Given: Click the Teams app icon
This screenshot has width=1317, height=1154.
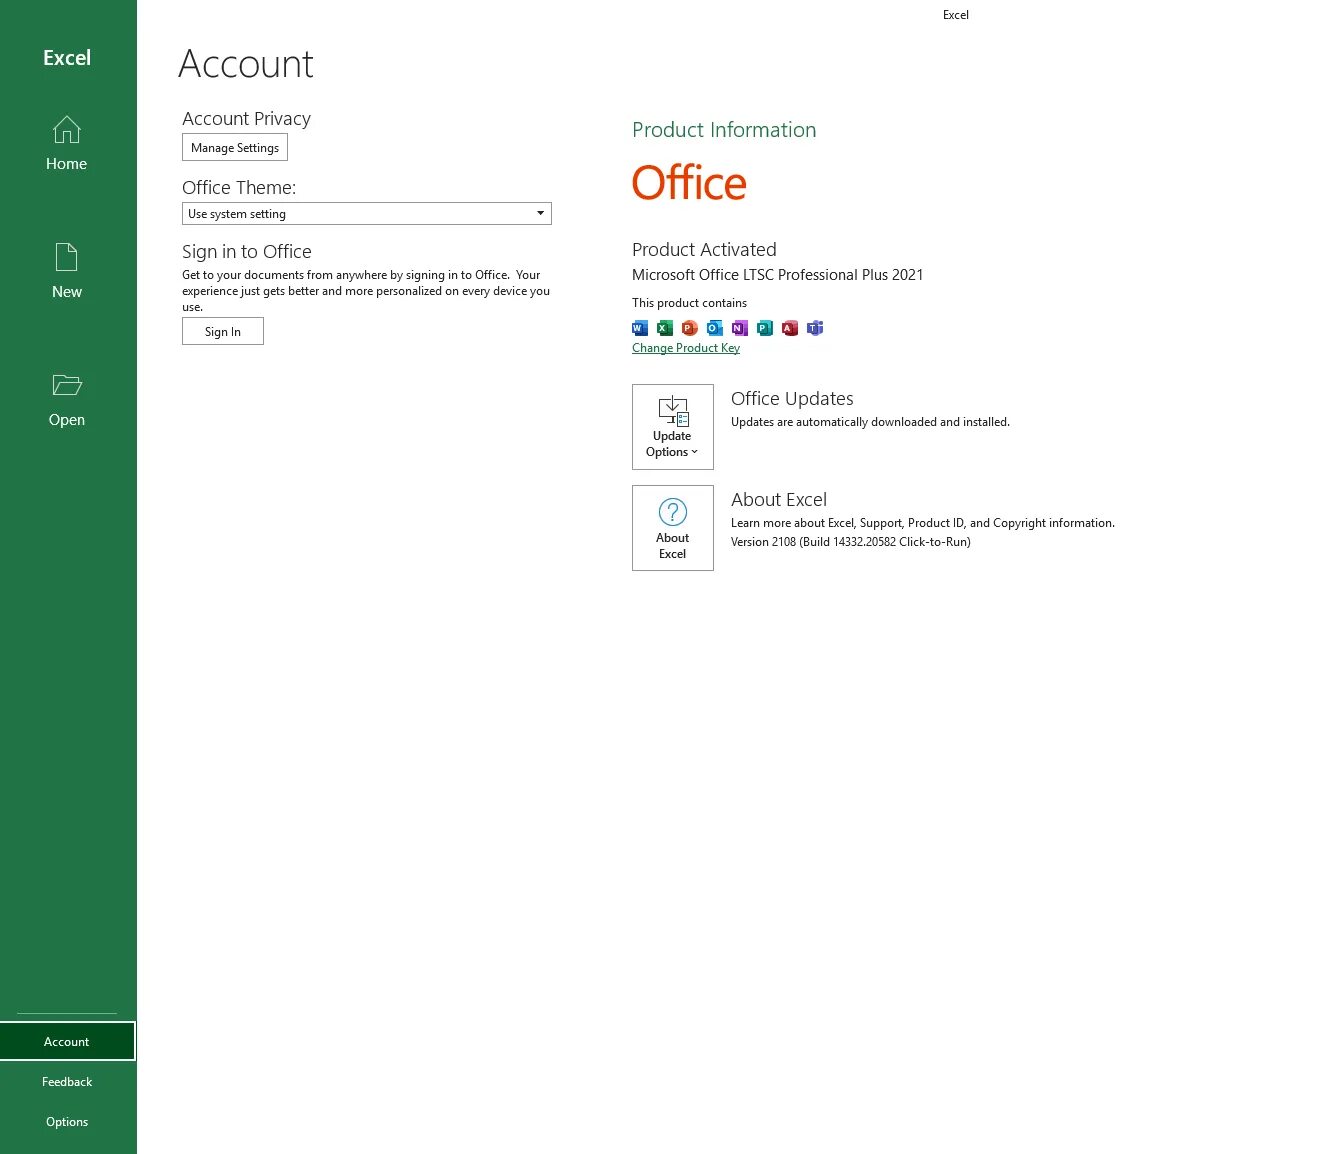Looking at the screenshot, I should point(815,328).
